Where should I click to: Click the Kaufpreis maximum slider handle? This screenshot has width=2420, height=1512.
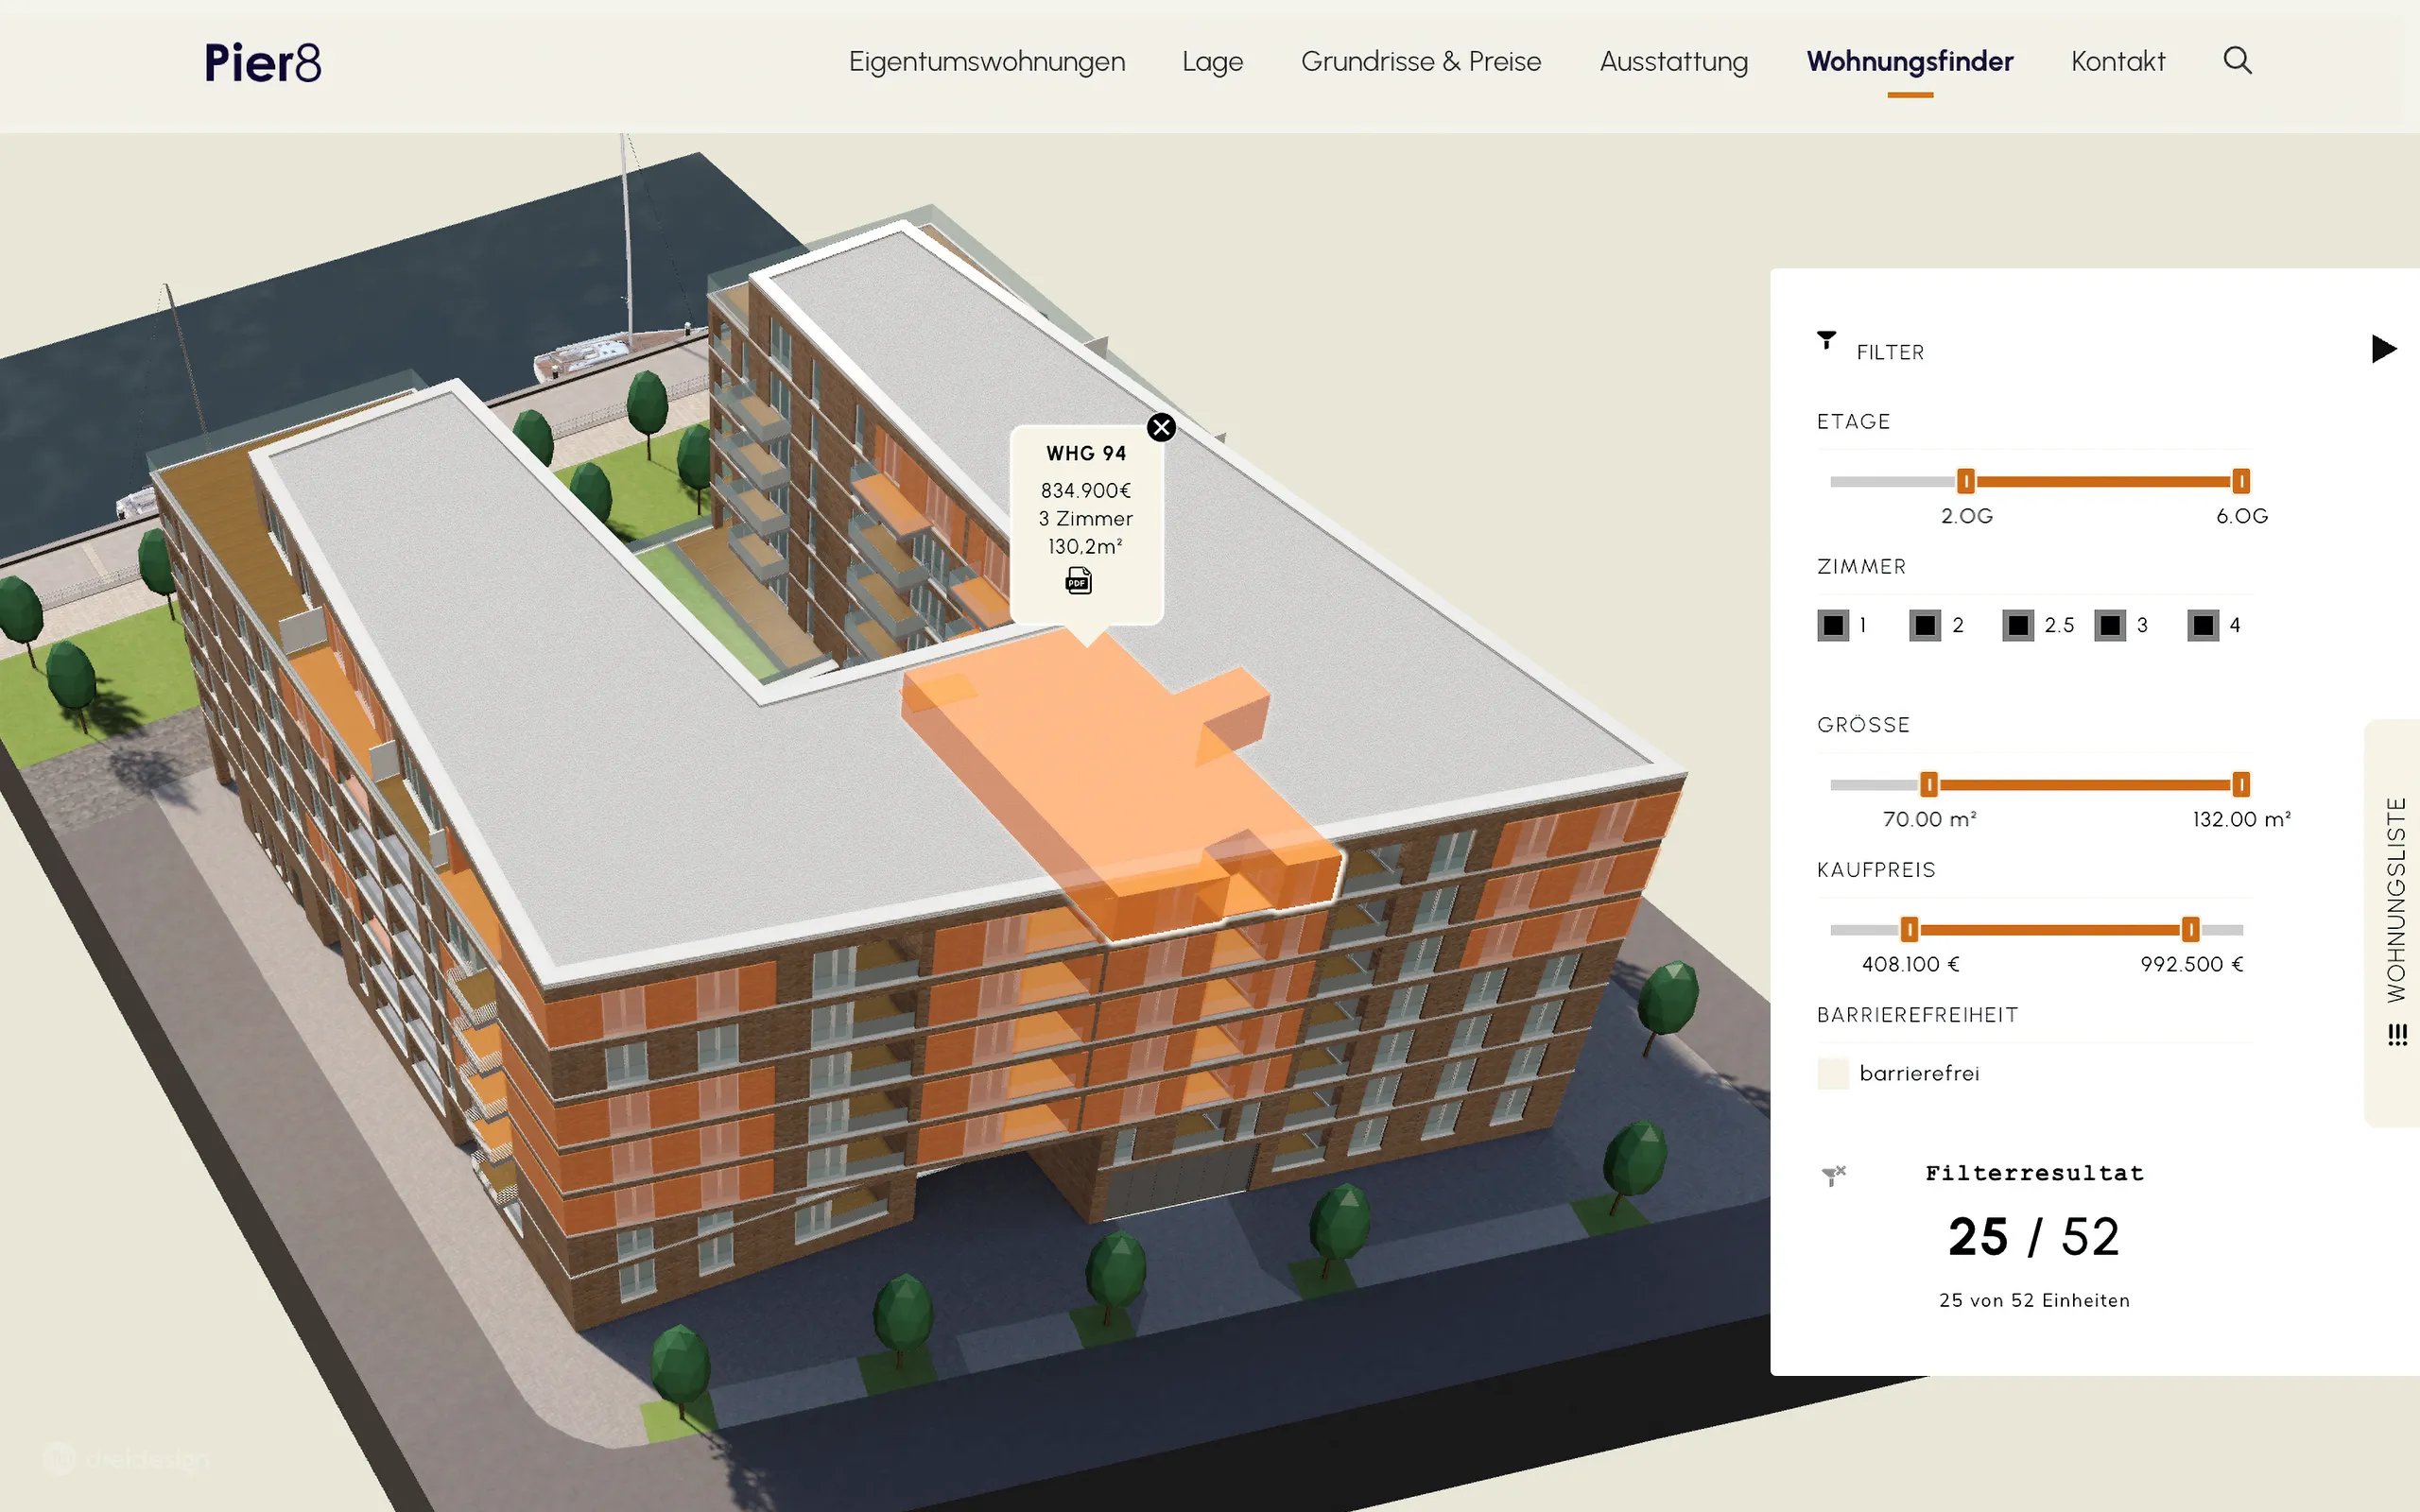2190,930
